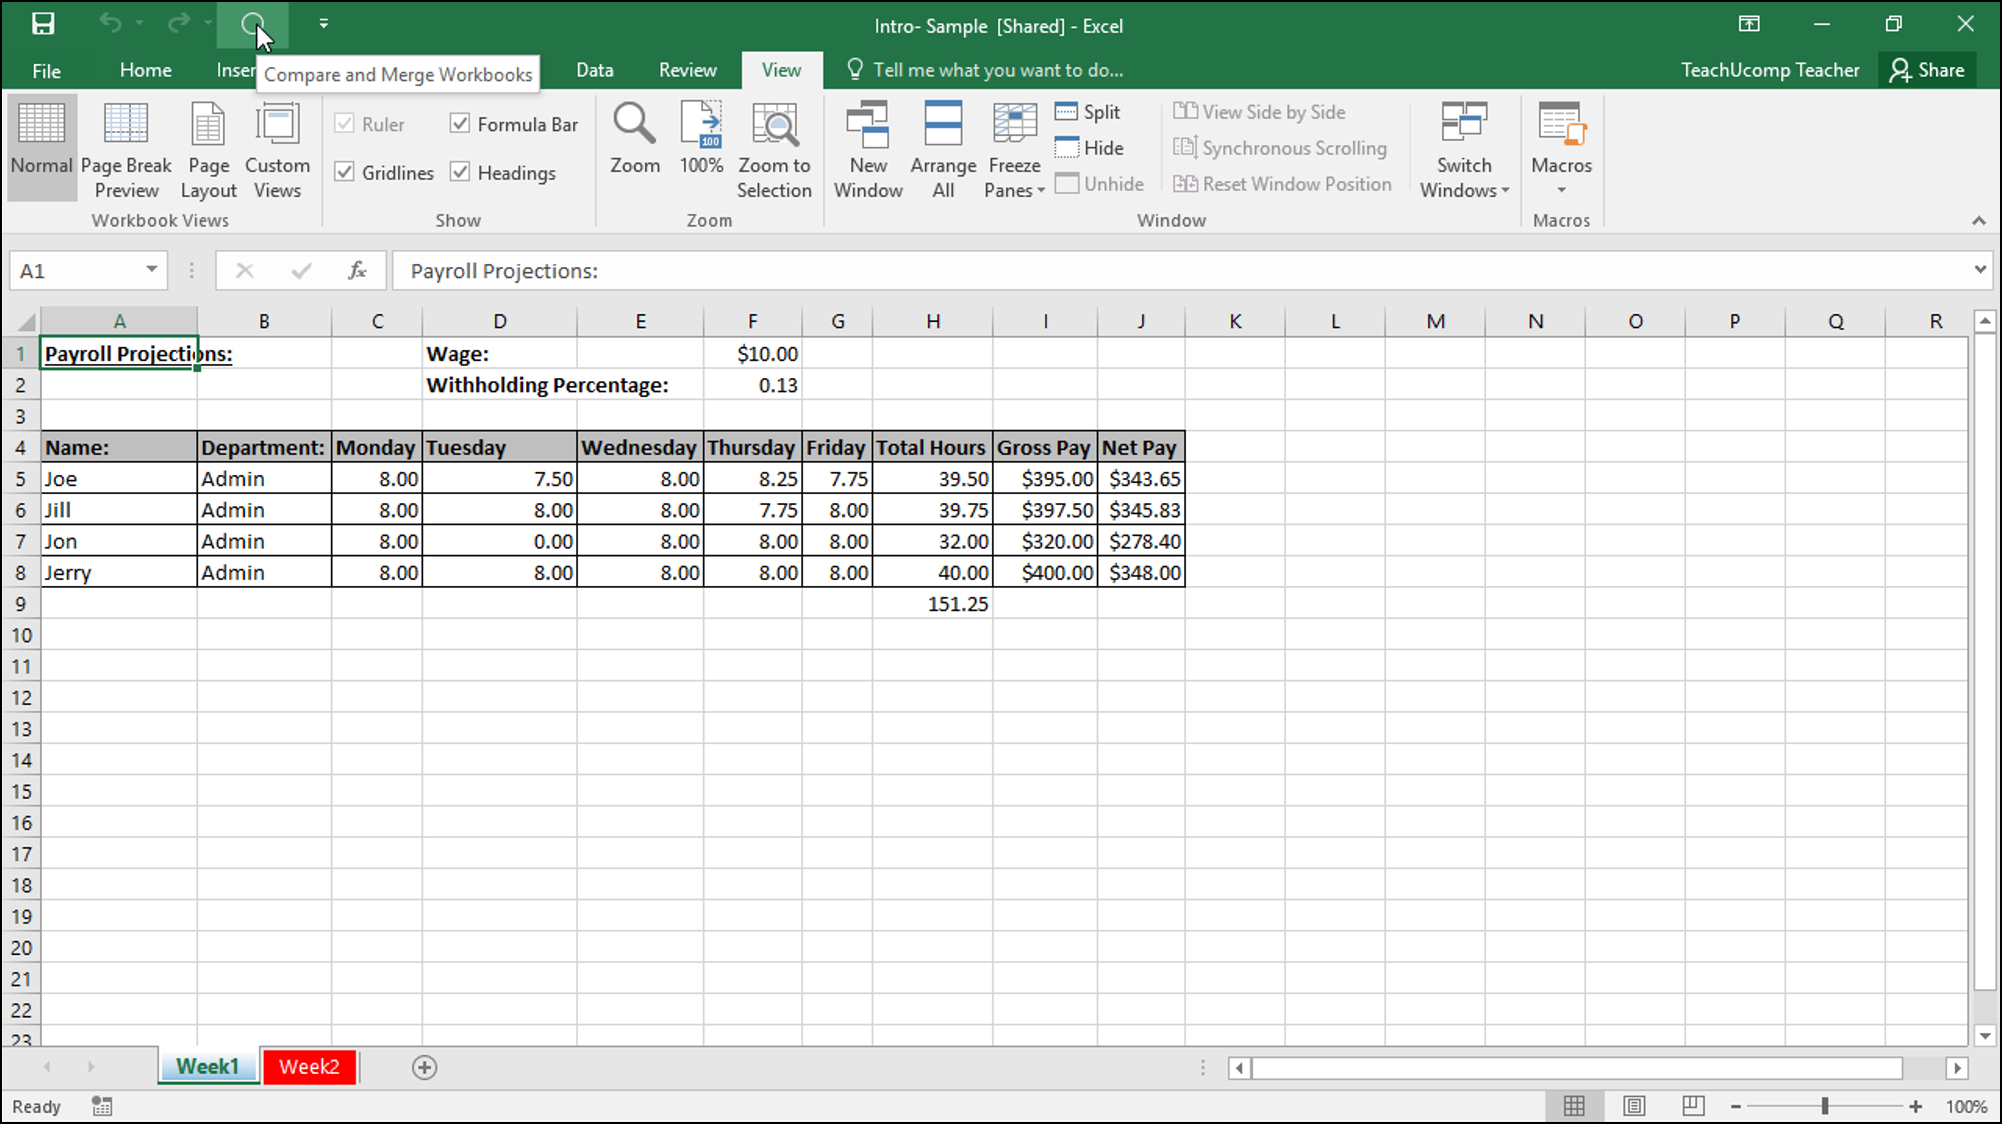Switch to the Week1 sheet tab

[x=206, y=1066]
